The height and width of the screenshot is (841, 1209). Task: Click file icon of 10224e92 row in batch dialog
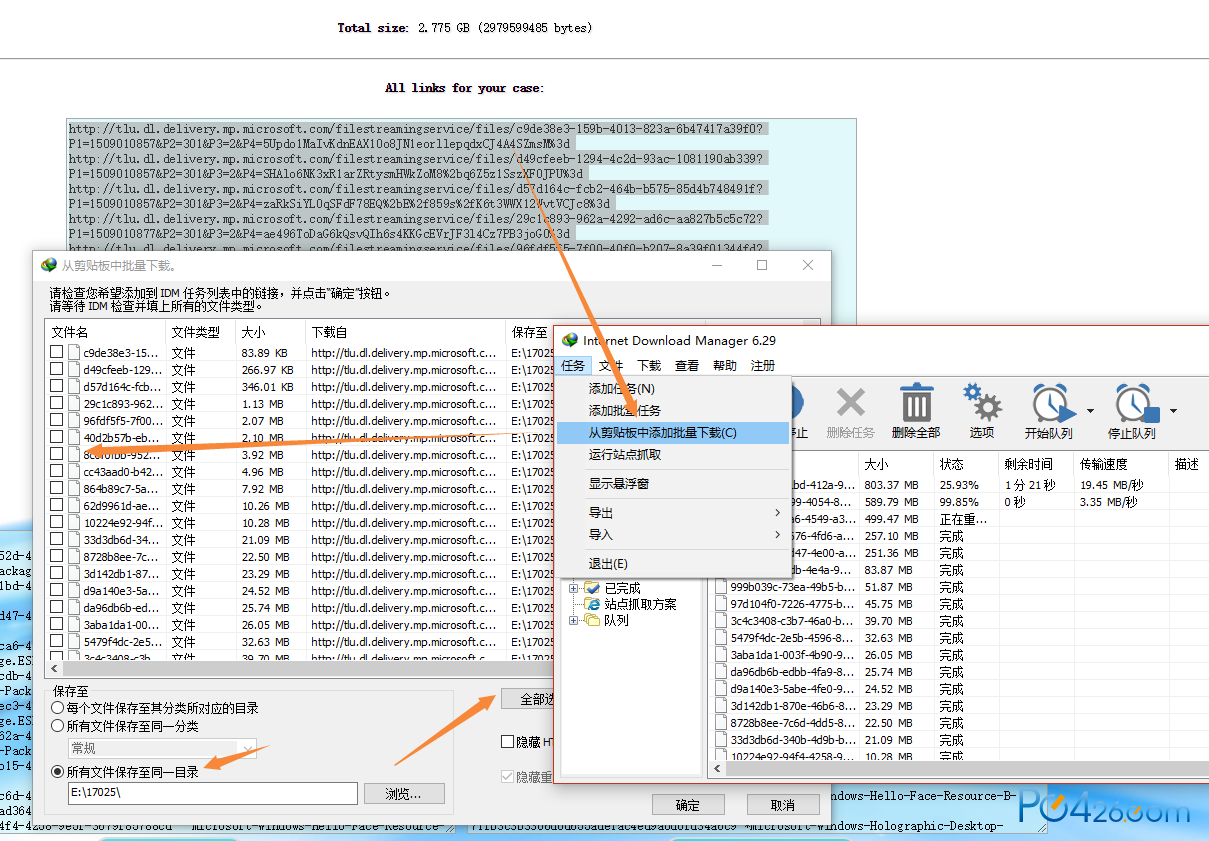(x=74, y=523)
